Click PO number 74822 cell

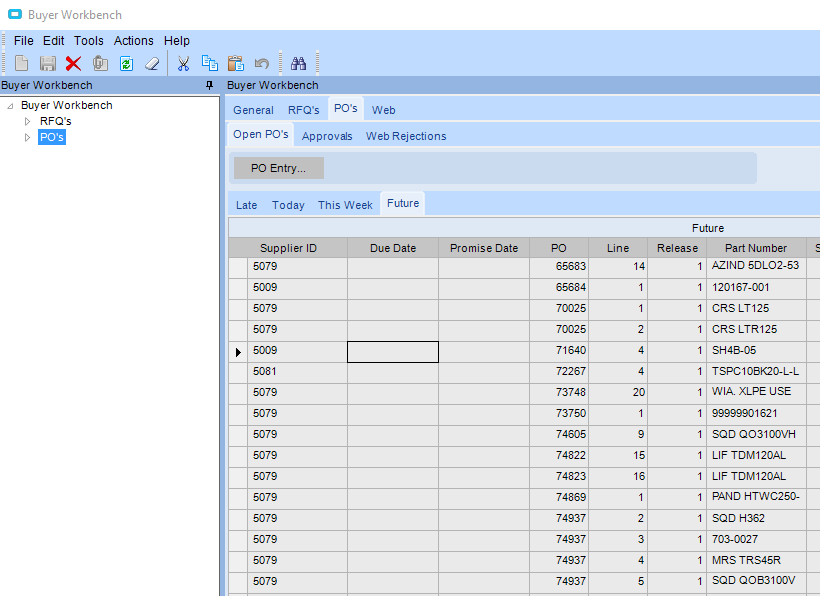(559, 456)
